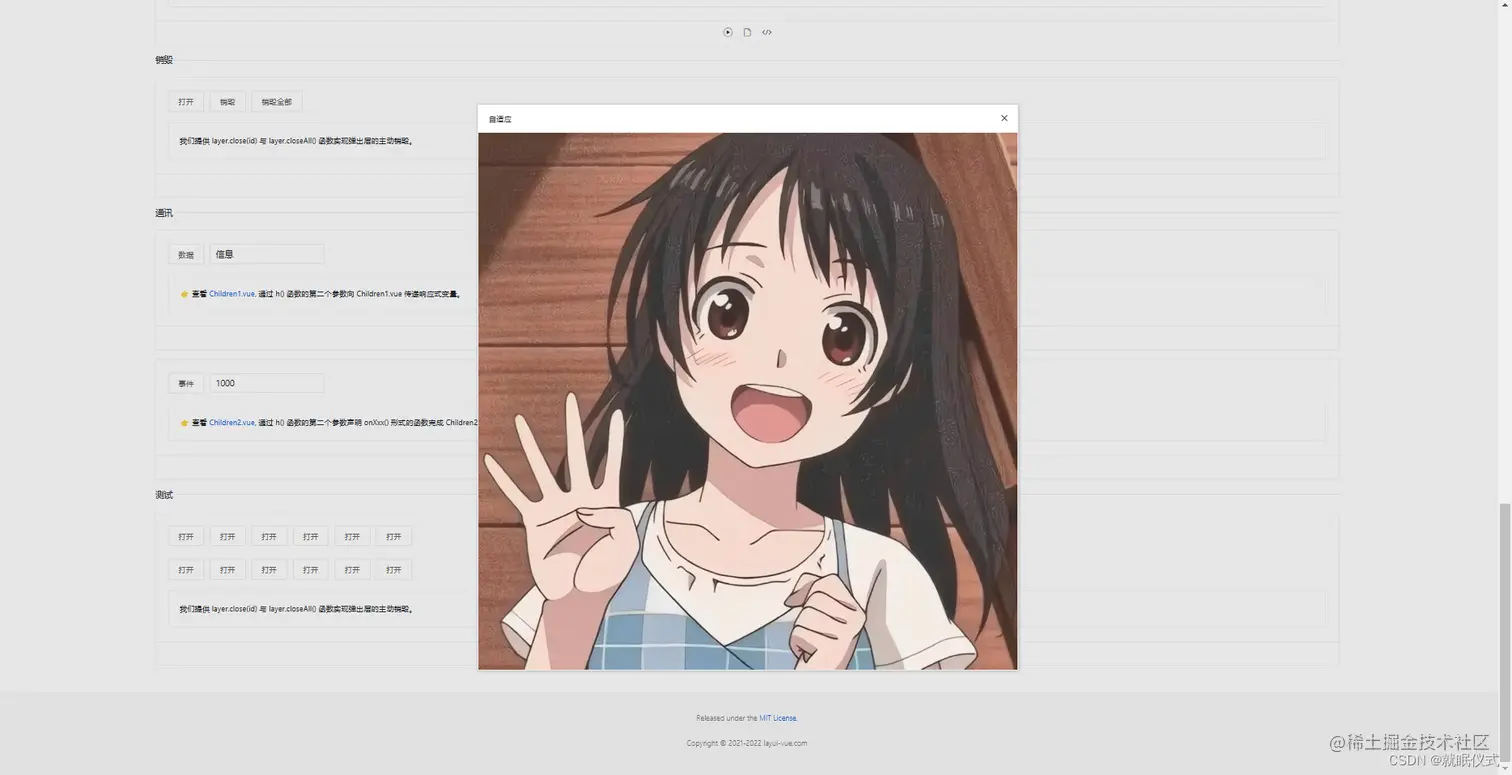Screen dimensions: 1512x775
Task: Click the 数据 button
Action: 186,255
